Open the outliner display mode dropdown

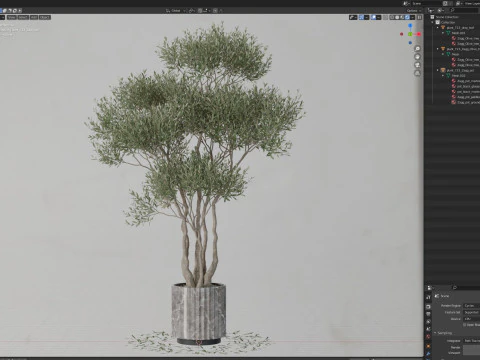click(x=431, y=11)
